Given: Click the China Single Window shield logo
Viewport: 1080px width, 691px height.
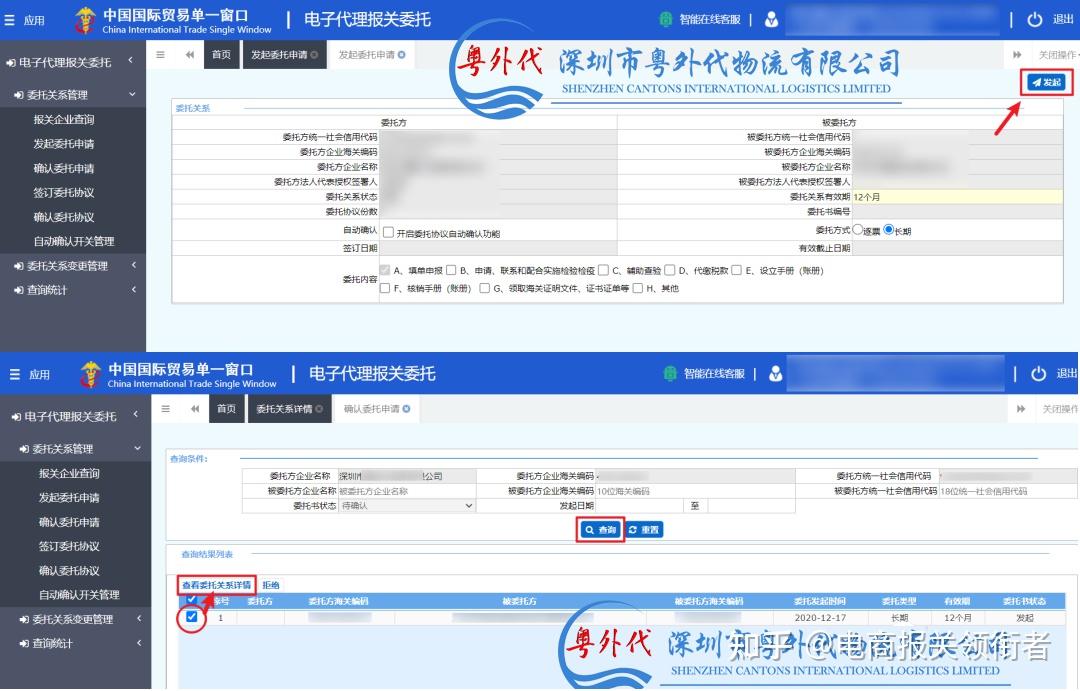Looking at the screenshot, I should tap(88, 19).
